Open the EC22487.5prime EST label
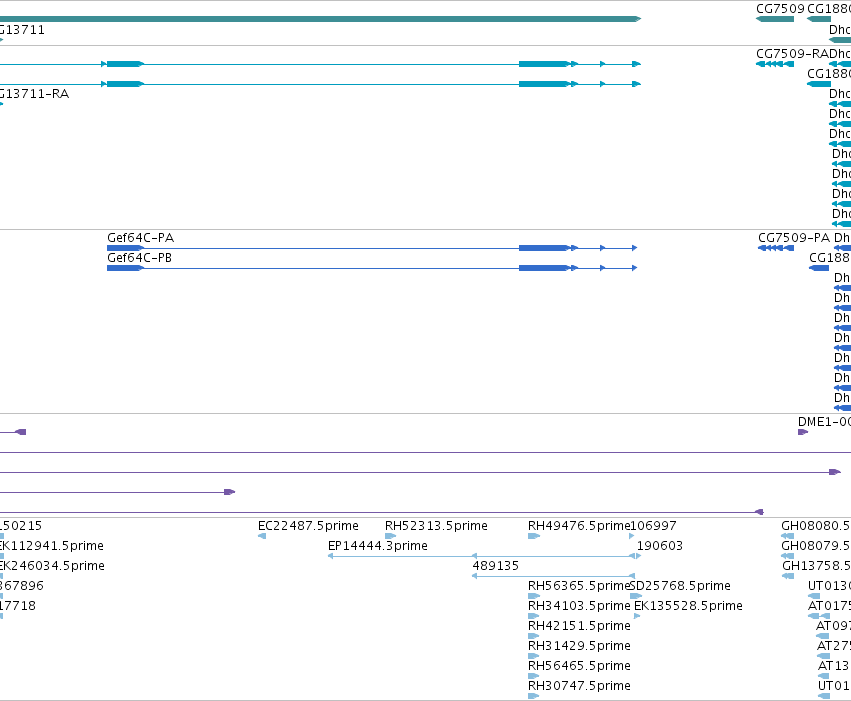The image size is (851, 701). 308,526
